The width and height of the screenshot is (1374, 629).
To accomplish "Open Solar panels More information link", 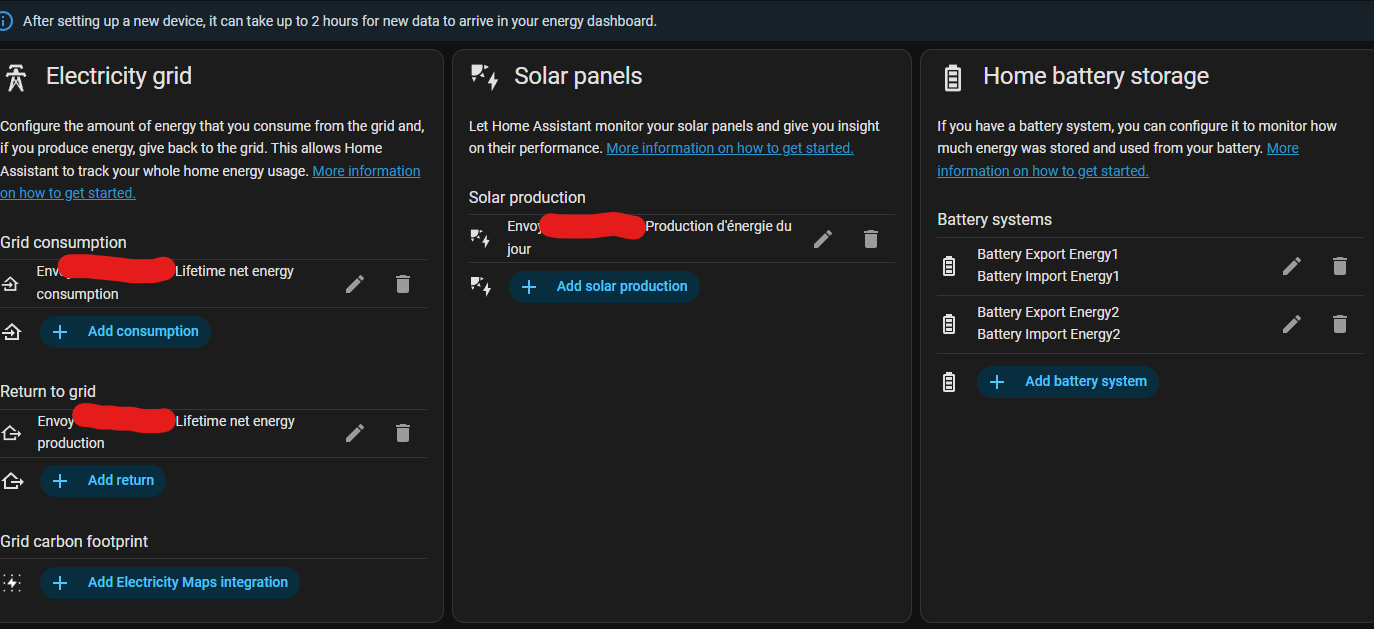I will (x=729, y=148).
